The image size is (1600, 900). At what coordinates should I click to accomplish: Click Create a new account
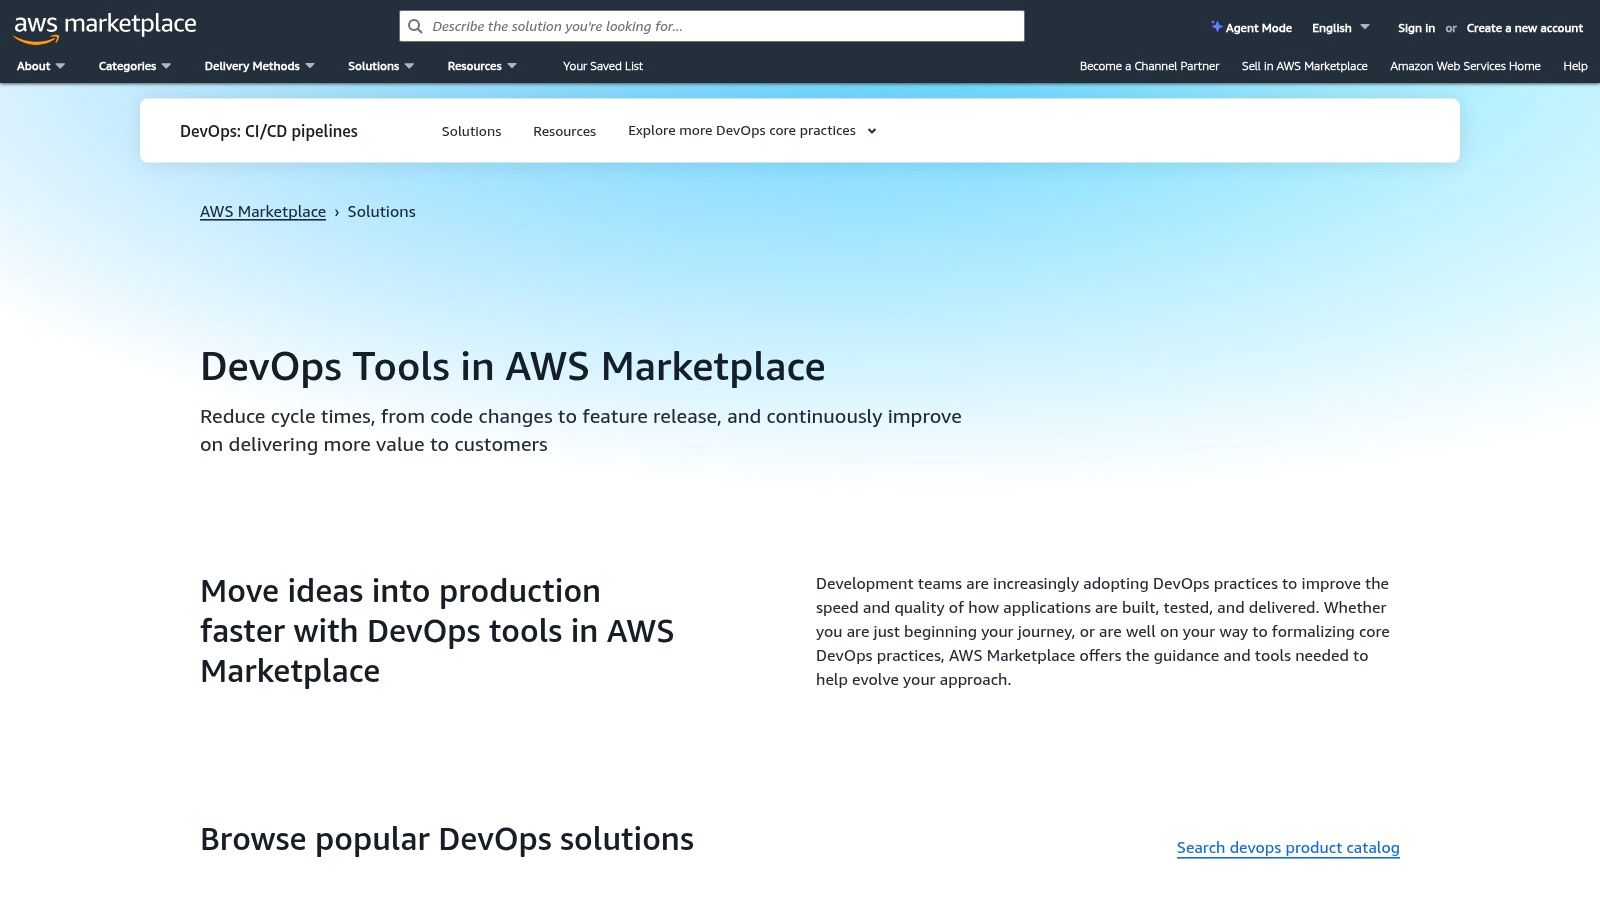[1524, 28]
